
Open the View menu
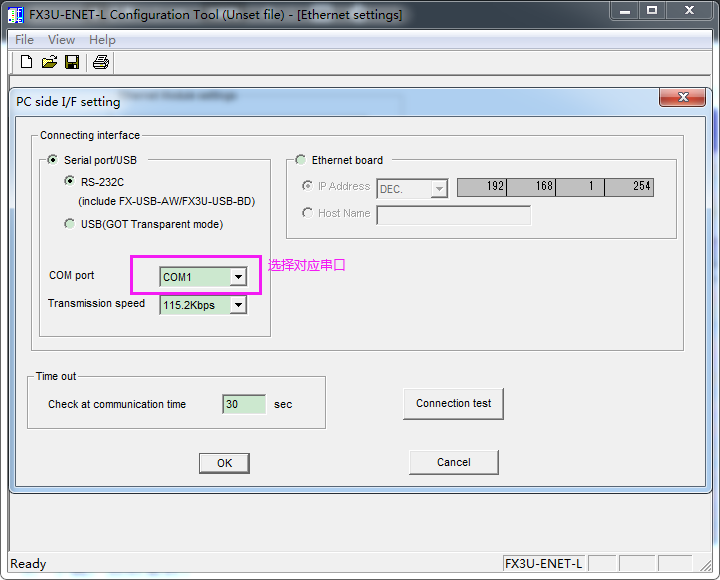62,40
